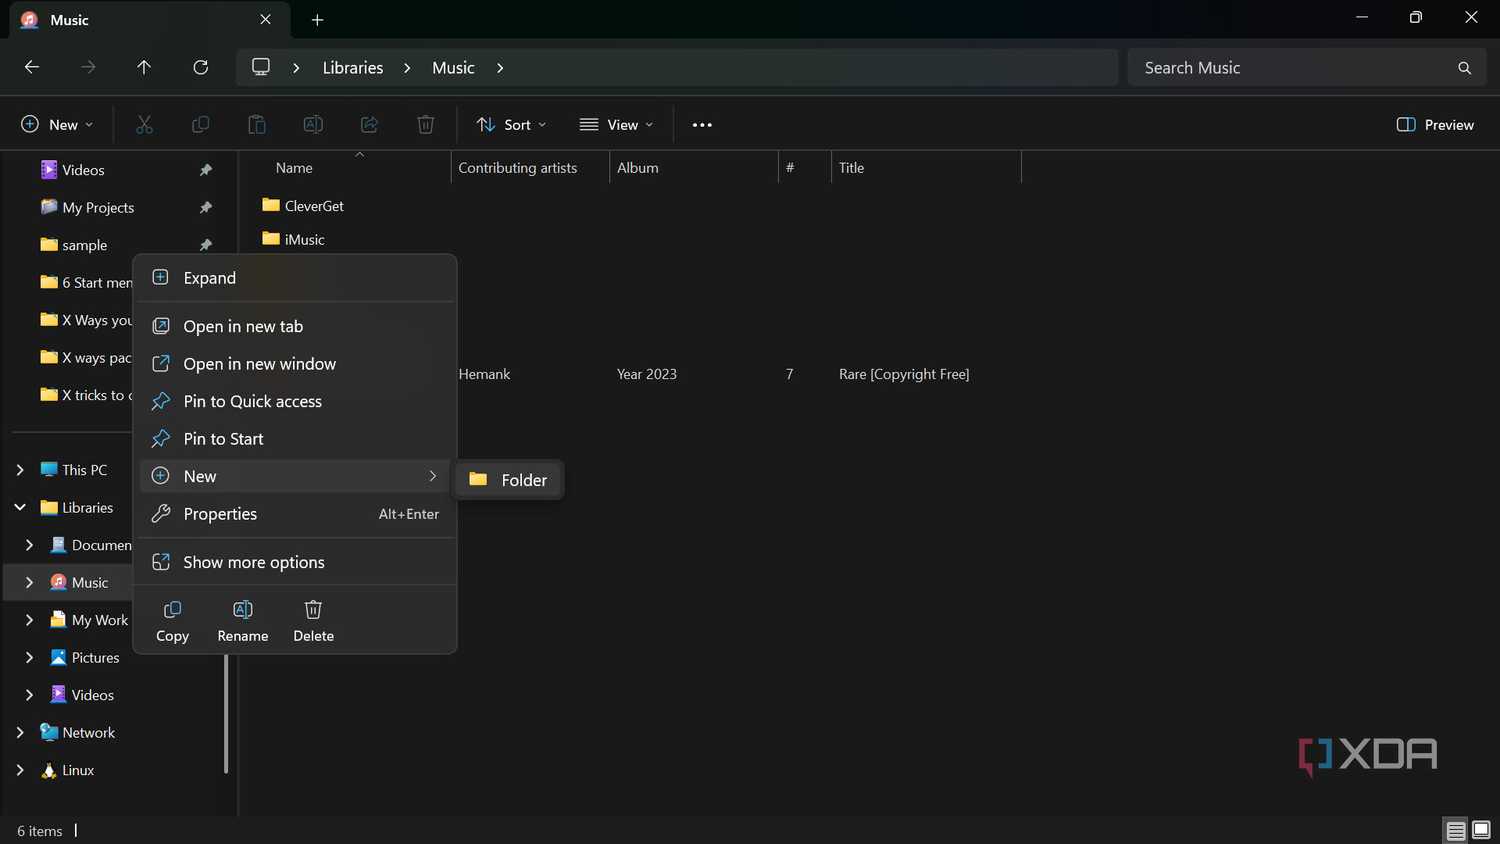The image size is (1500, 844).
Task: Toggle the Preview pane
Action: point(1435,124)
